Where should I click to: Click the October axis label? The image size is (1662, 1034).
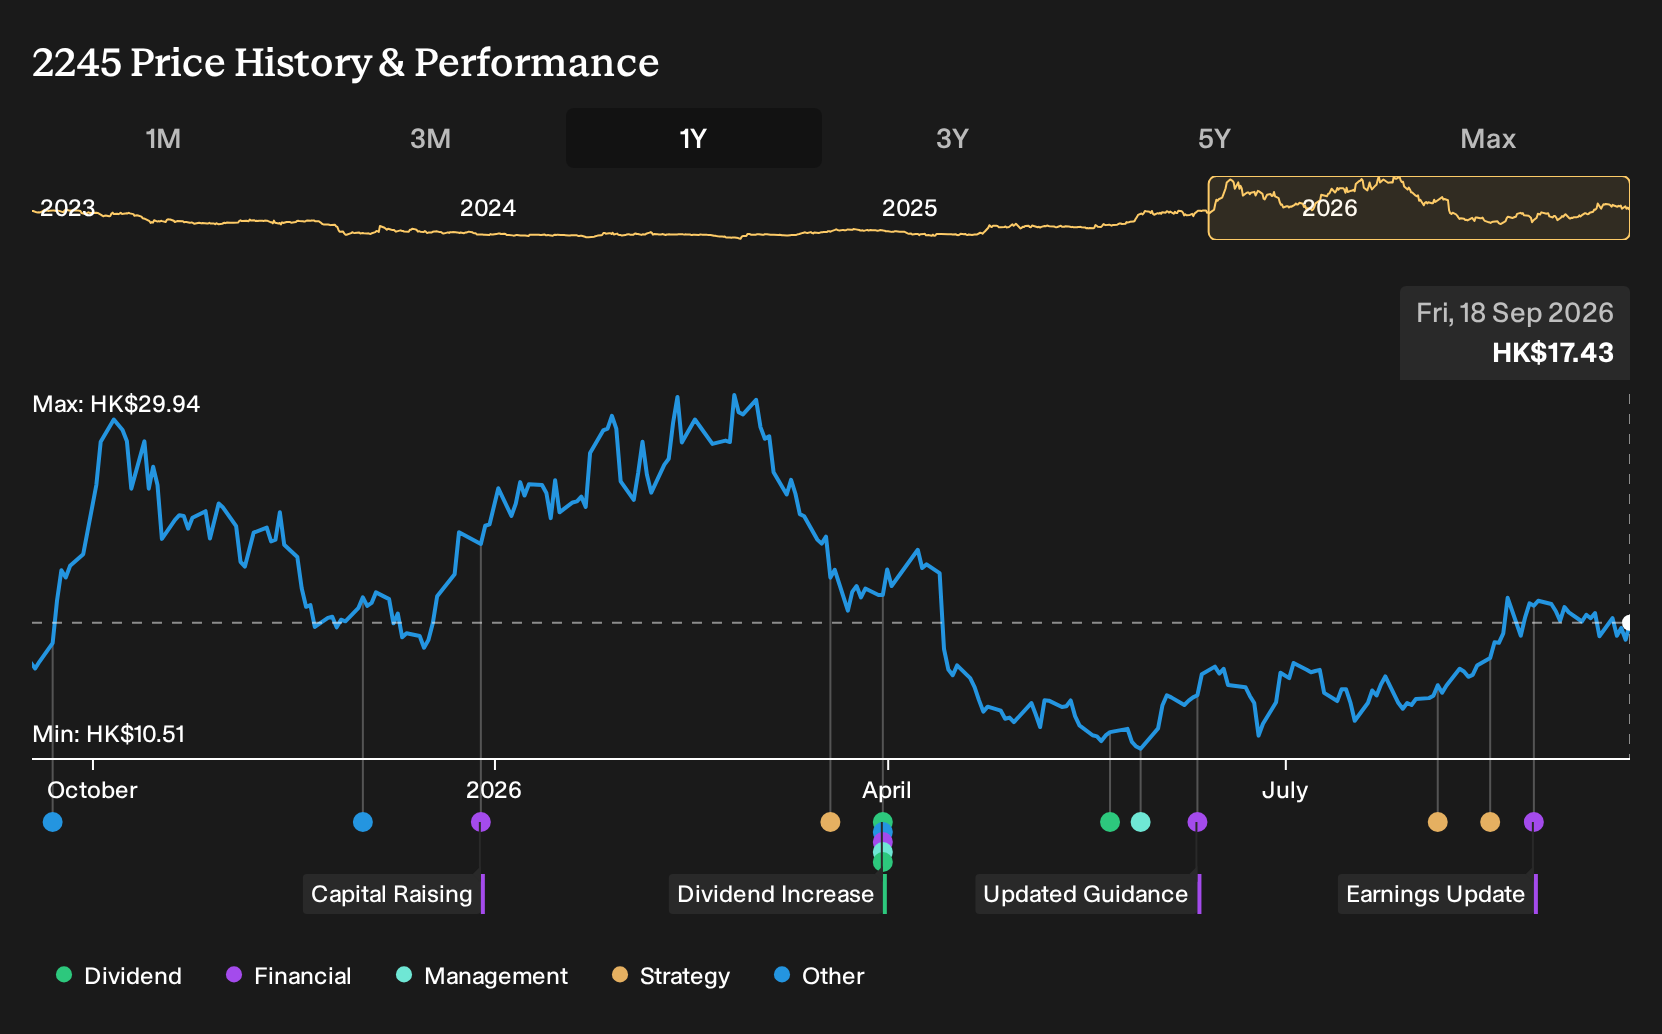(92, 790)
